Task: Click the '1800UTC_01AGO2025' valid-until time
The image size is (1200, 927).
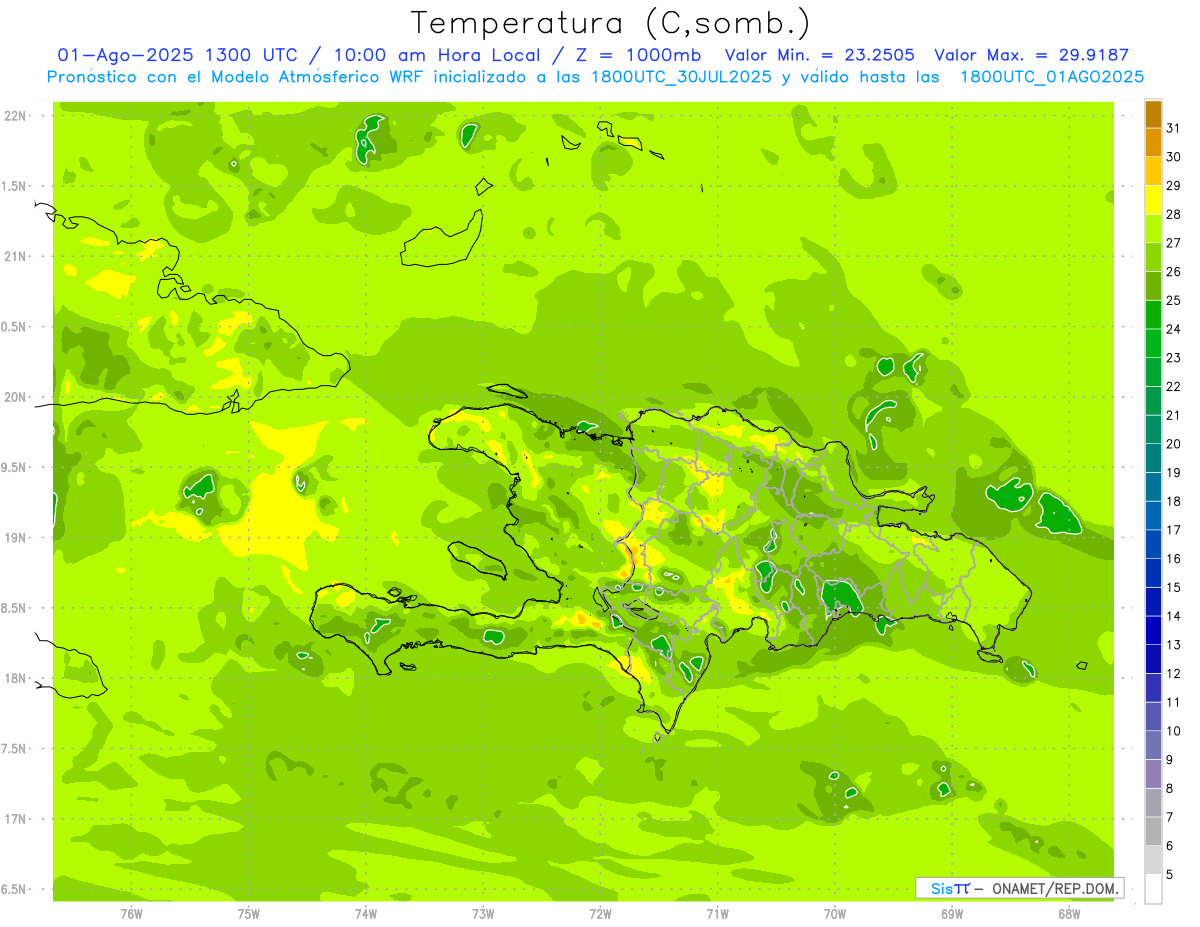Action: point(1052,76)
